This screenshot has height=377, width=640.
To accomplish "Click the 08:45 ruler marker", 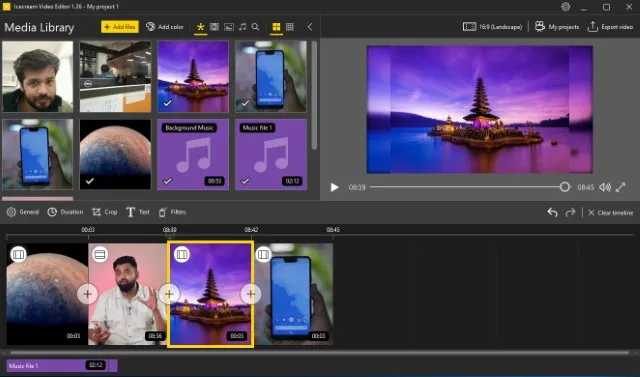I will click(333, 230).
